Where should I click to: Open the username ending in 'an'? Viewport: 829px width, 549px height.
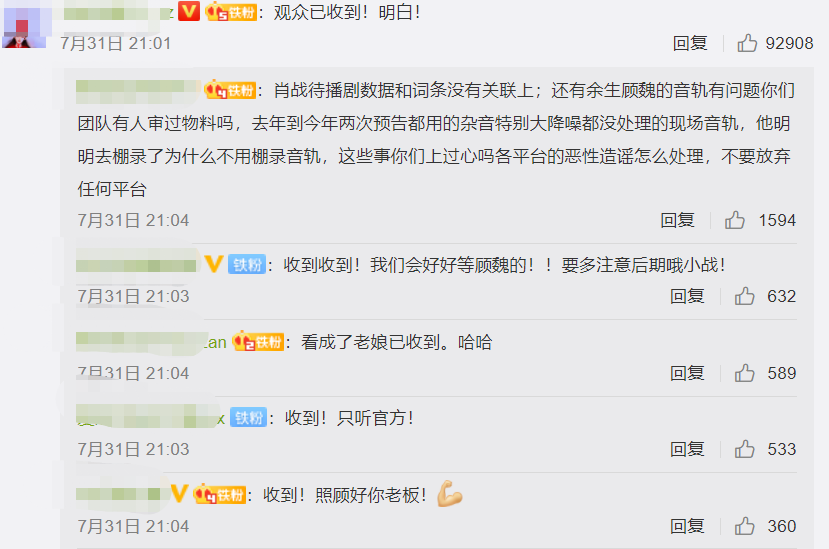[151, 342]
